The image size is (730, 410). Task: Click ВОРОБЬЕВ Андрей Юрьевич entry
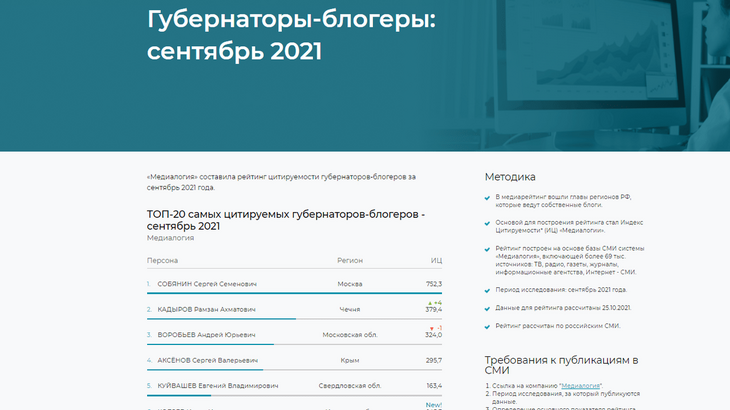pos(206,335)
